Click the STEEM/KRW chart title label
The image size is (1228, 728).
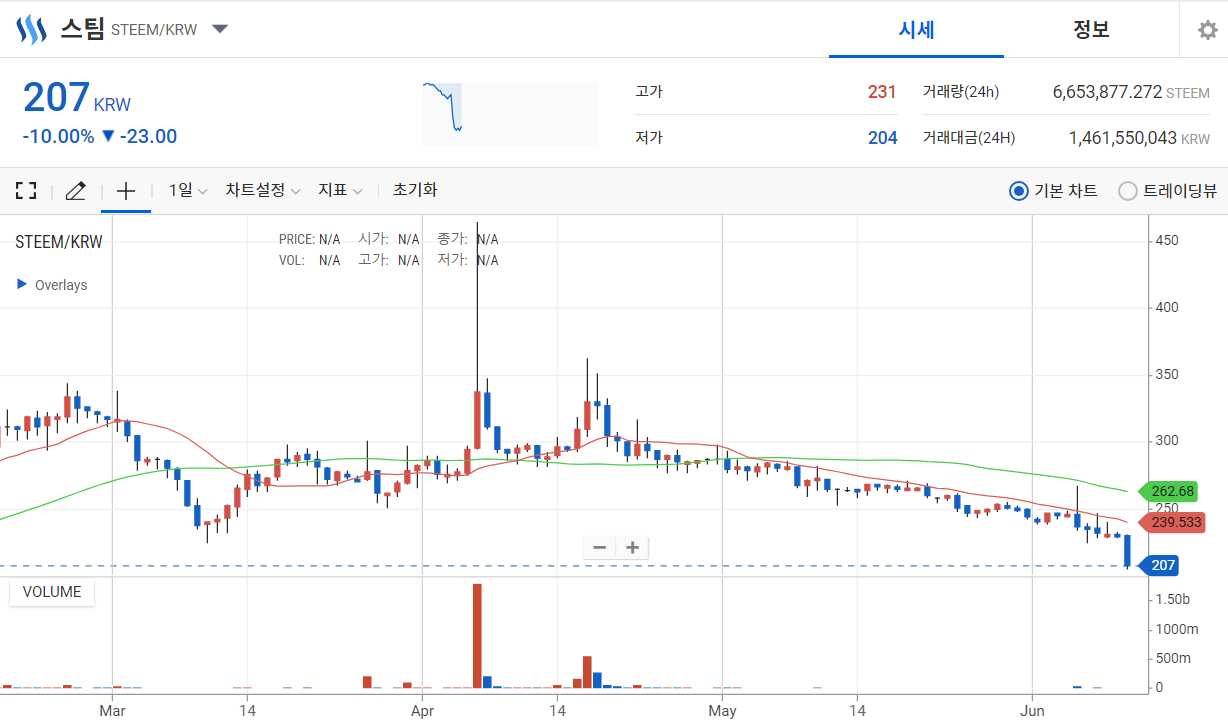click(x=59, y=241)
